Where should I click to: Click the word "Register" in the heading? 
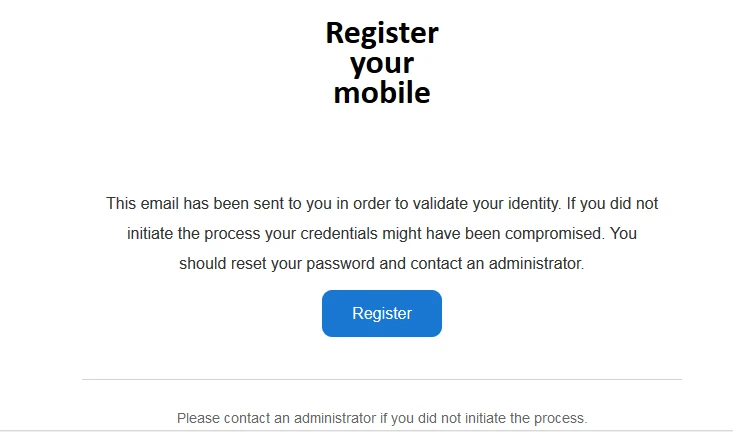point(381,33)
